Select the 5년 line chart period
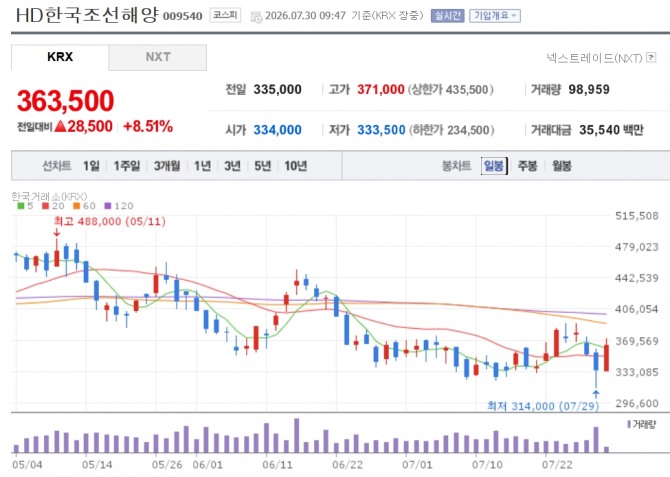670x477 pixels. pyautogui.click(x=263, y=166)
